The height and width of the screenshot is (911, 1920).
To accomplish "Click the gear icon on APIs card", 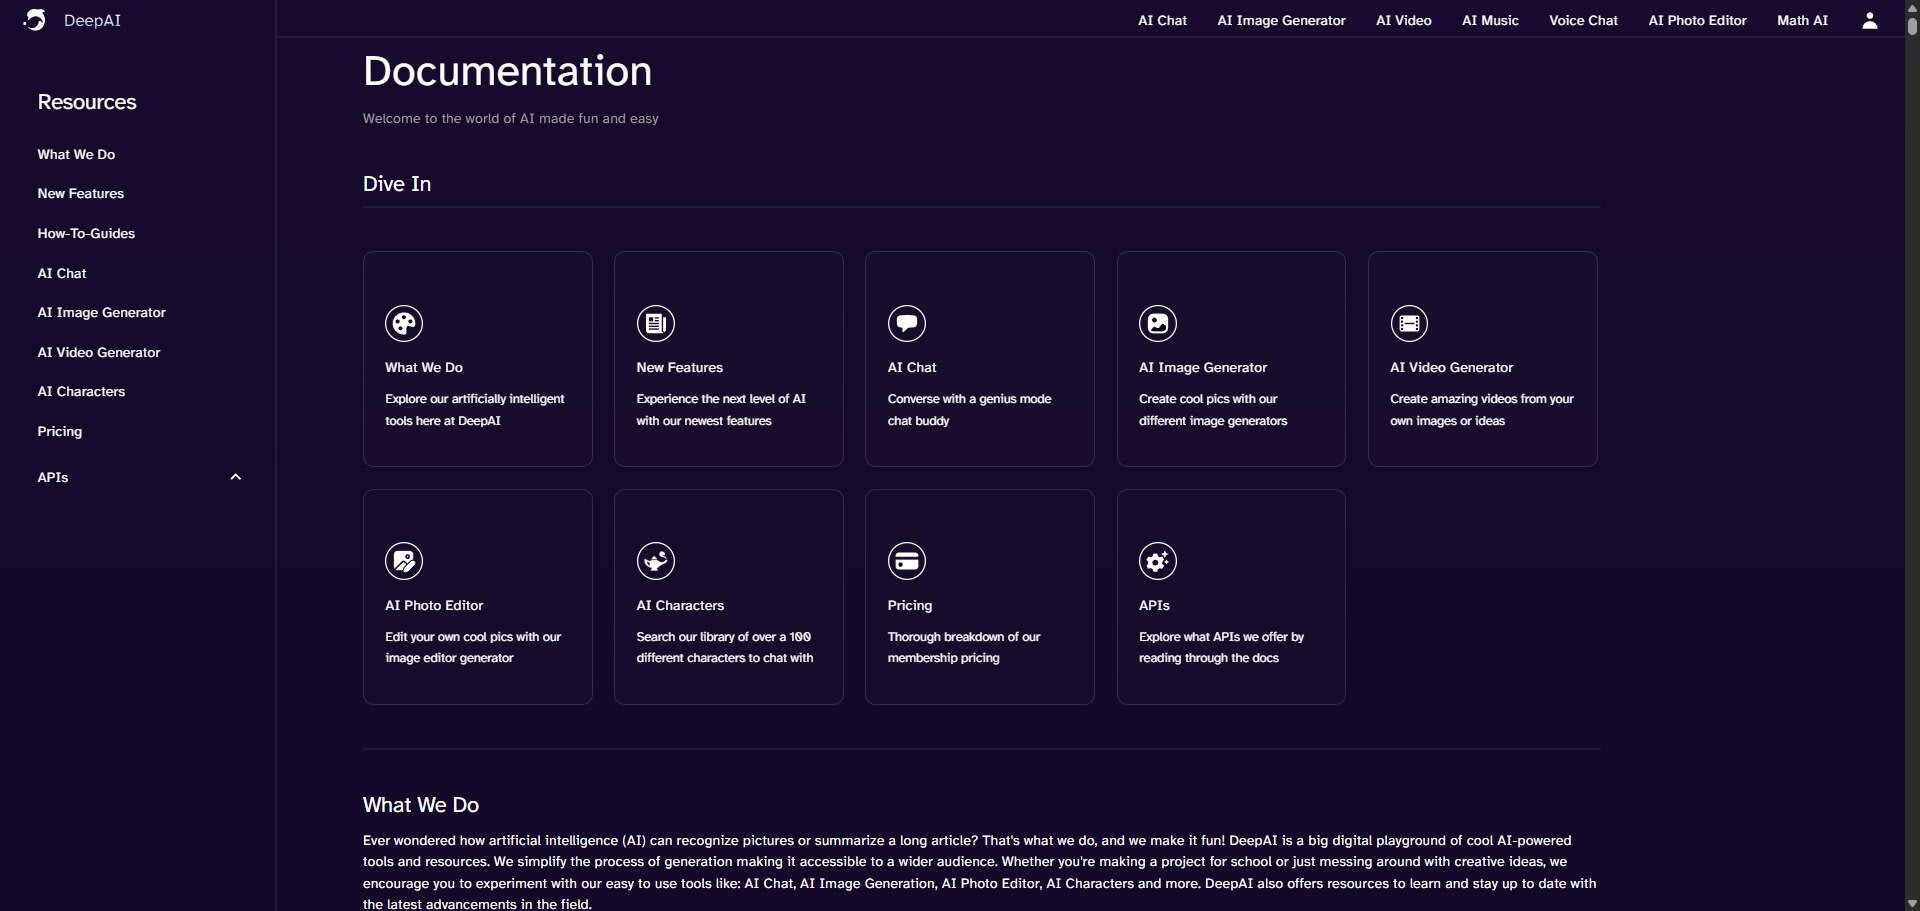I will point(1158,561).
